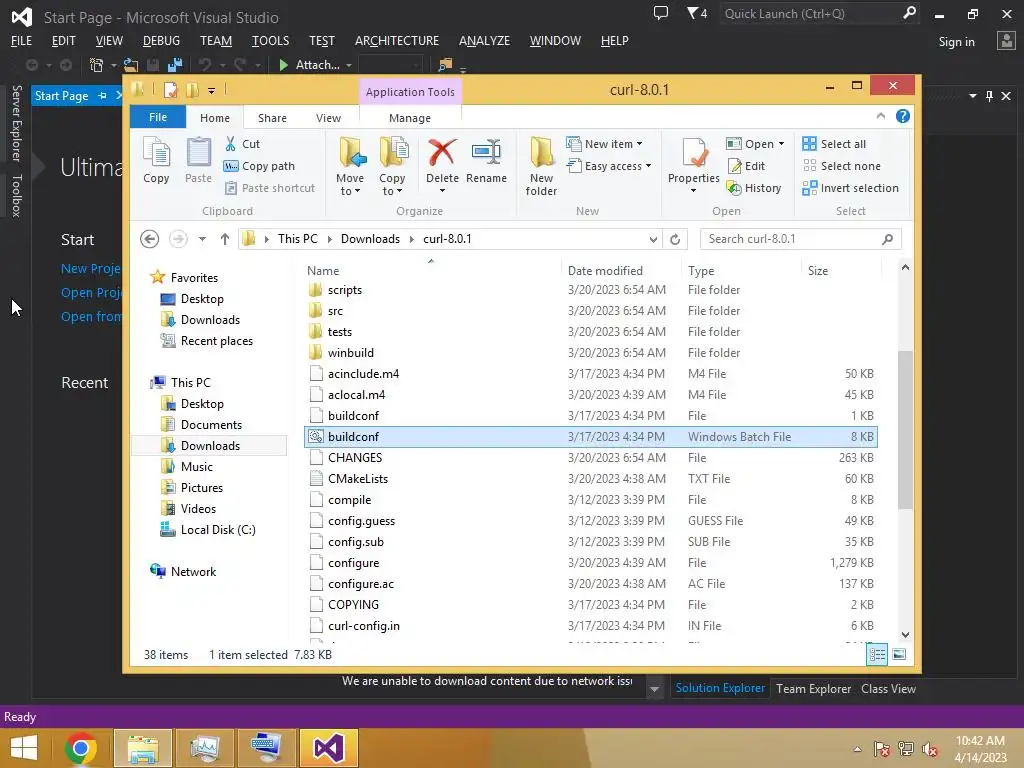Go back with Explorer back arrow

150,239
